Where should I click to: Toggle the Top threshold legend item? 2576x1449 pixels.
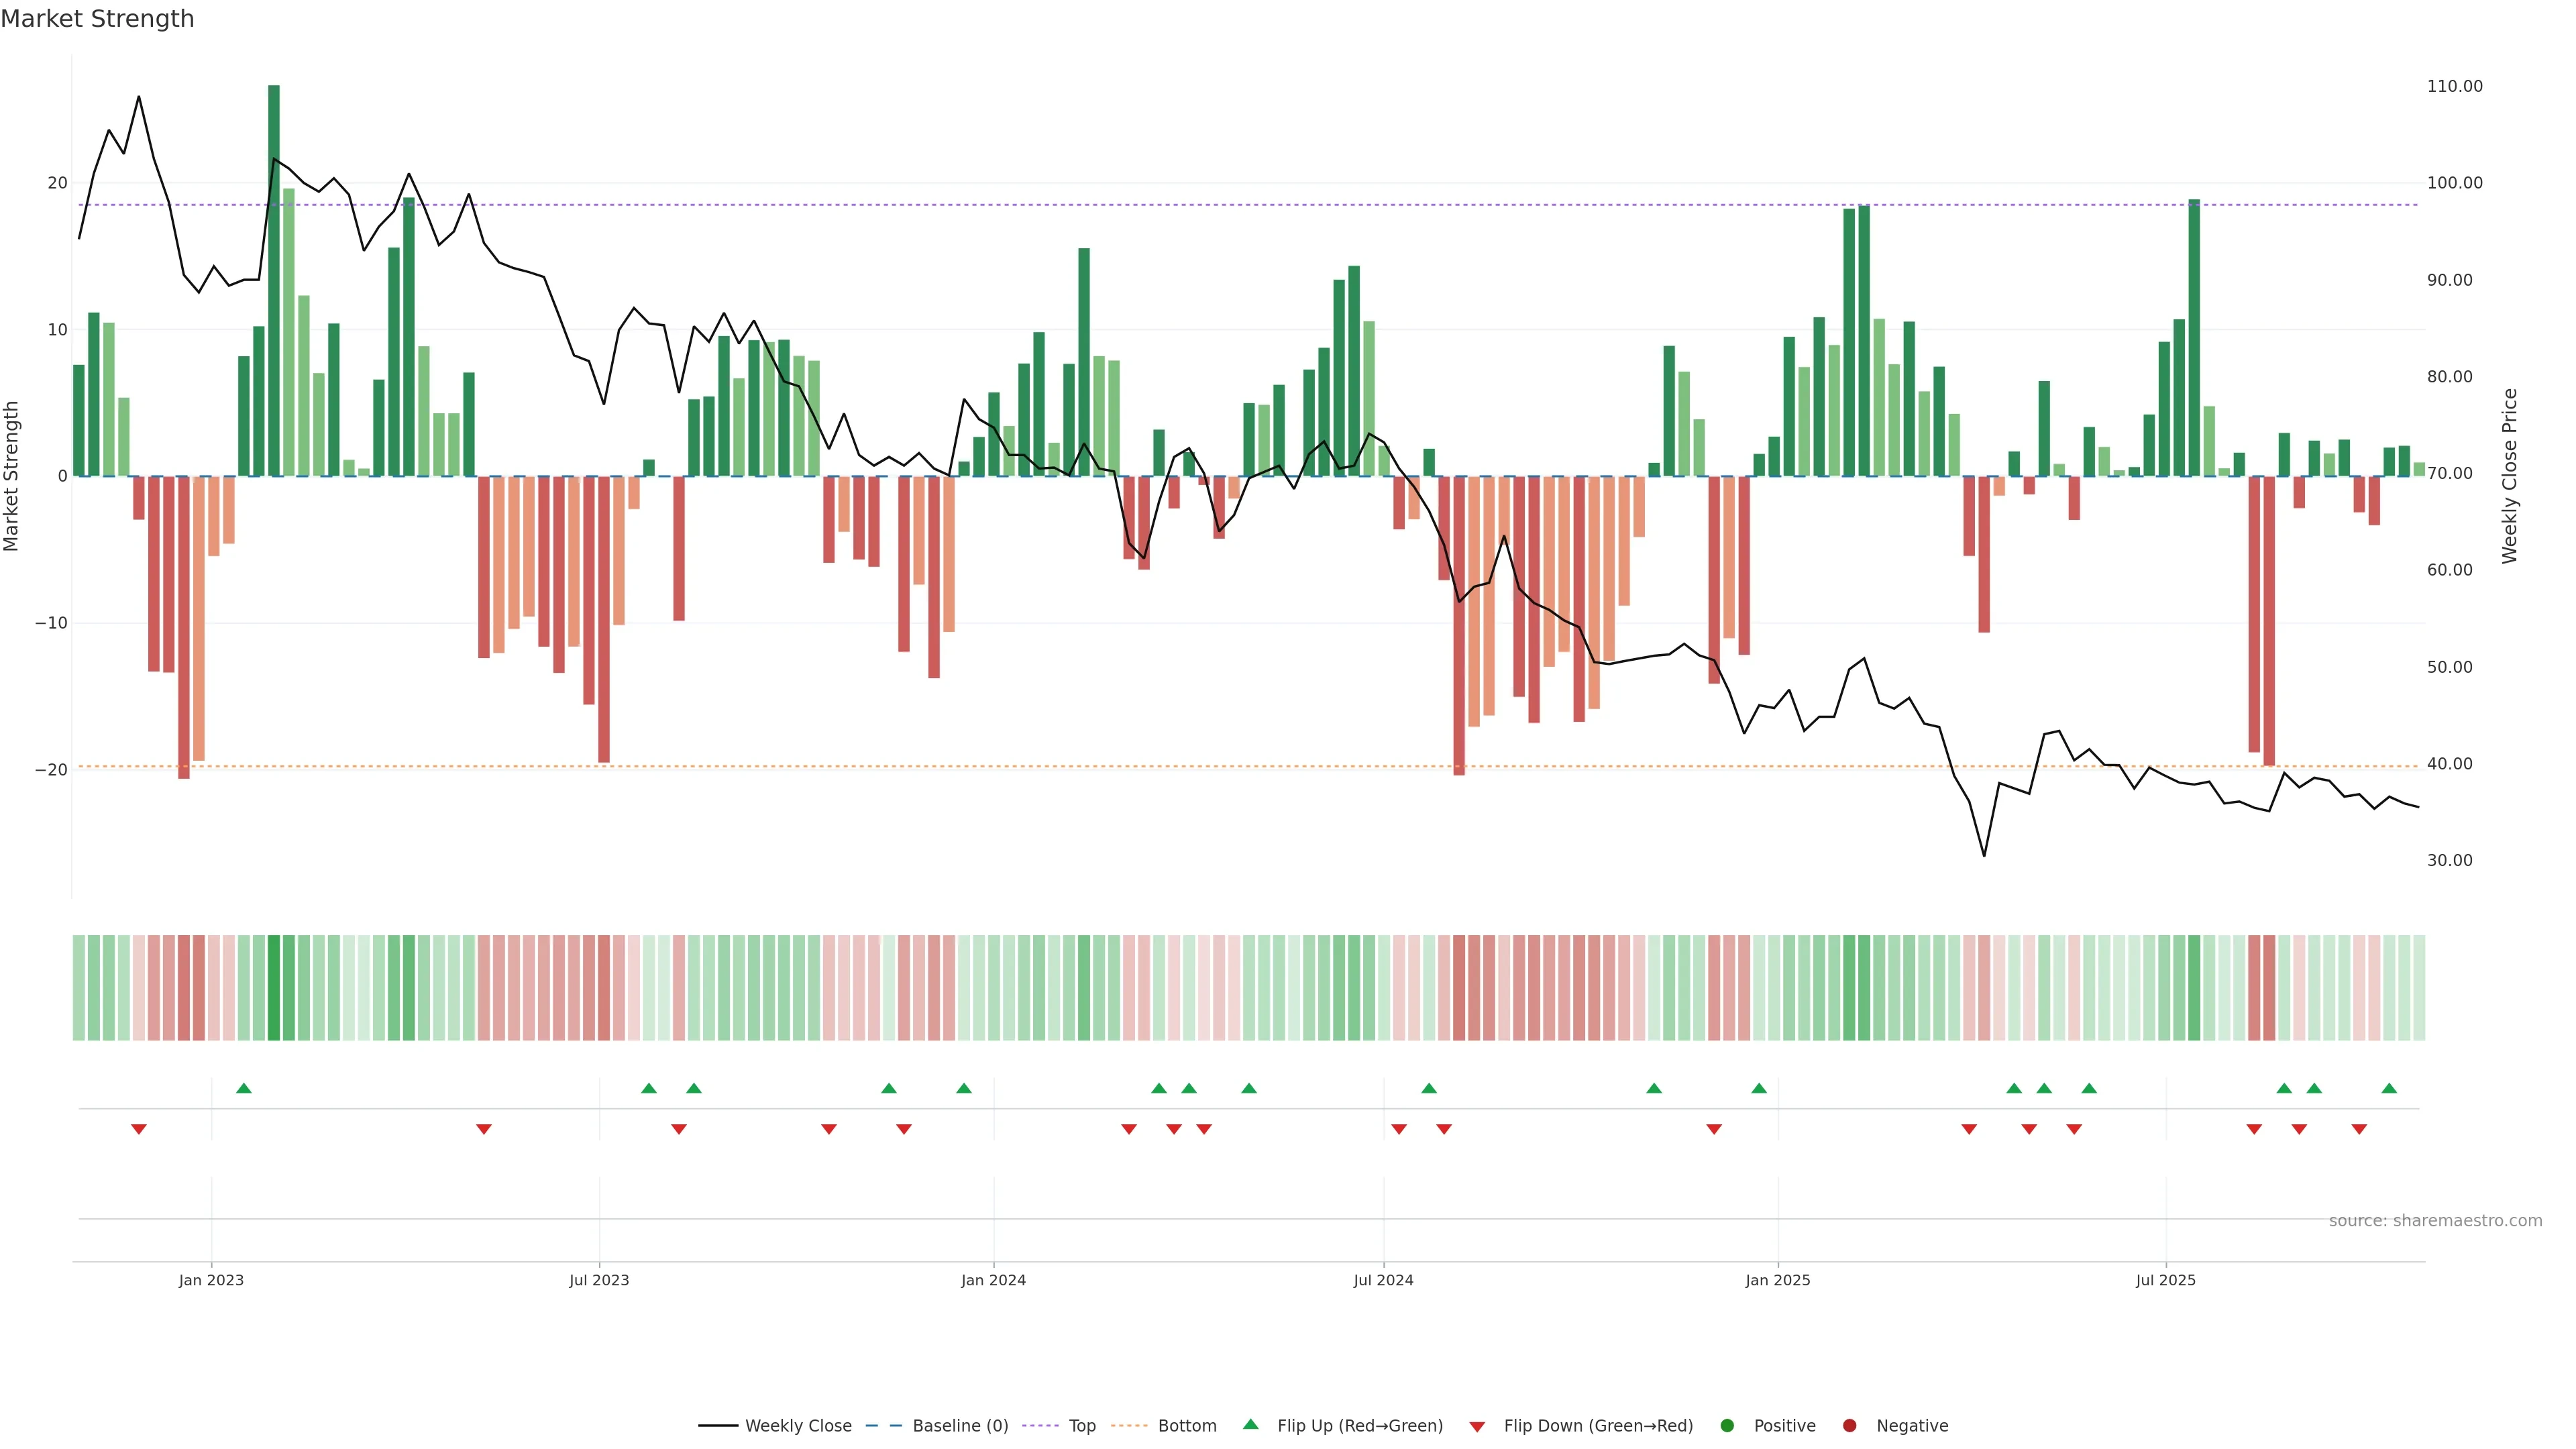(1081, 1426)
